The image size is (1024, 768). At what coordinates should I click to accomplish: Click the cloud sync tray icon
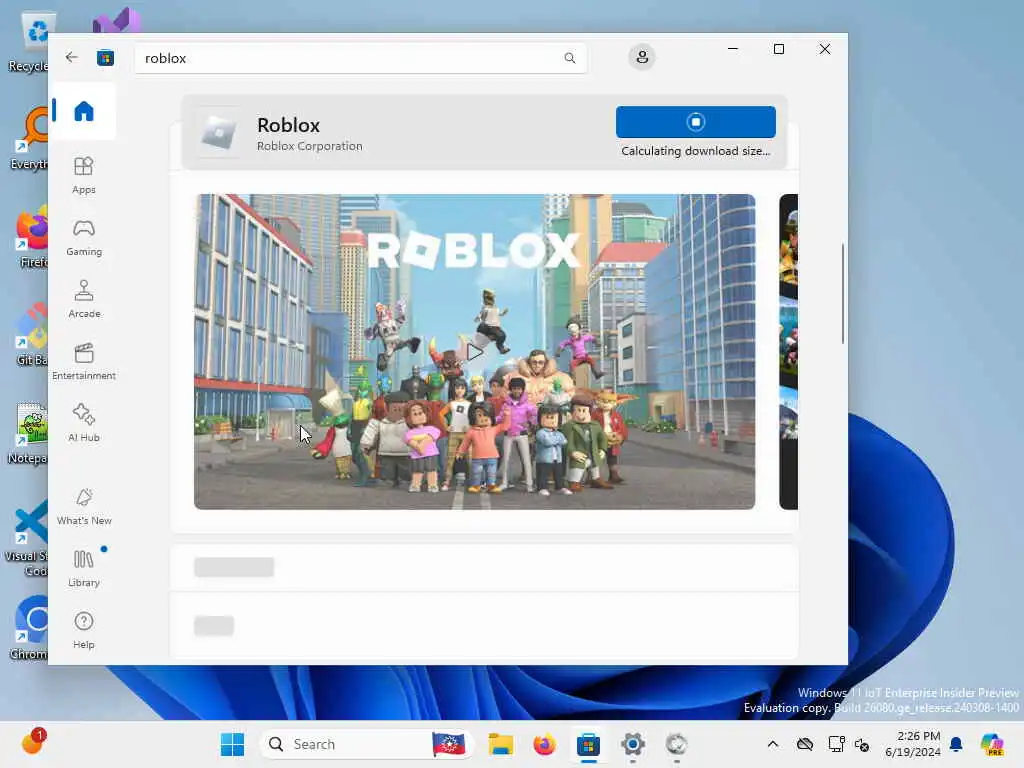[805, 744]
